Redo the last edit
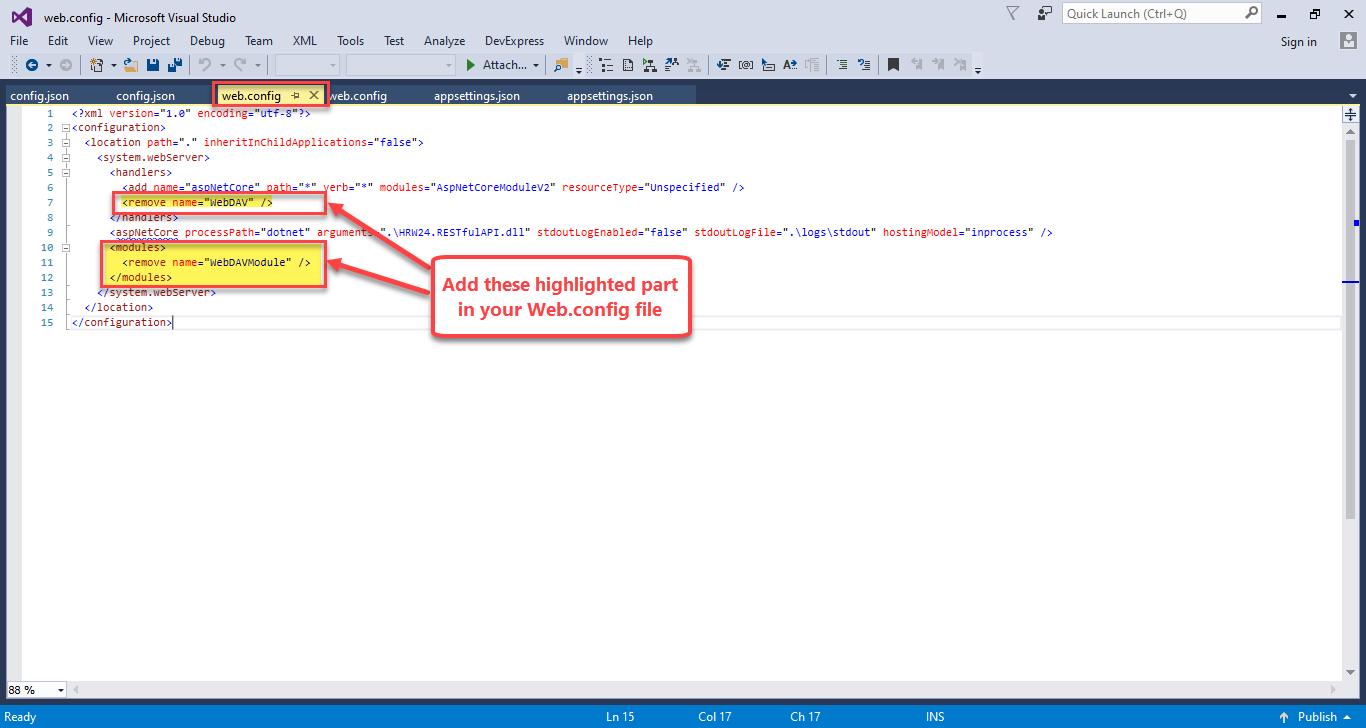Screen dimensions: 1366x728 pos(242,64)
